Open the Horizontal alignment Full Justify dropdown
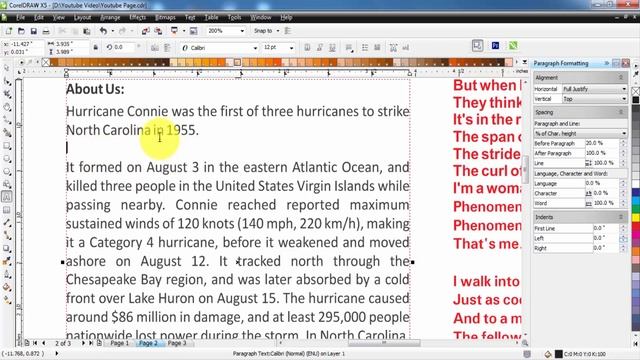 pyautogui.click(x=595, y=89)
